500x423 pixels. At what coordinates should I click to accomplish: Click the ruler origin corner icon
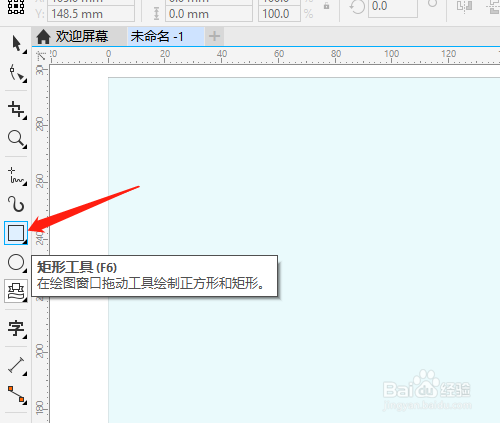(x=41, y=55)
